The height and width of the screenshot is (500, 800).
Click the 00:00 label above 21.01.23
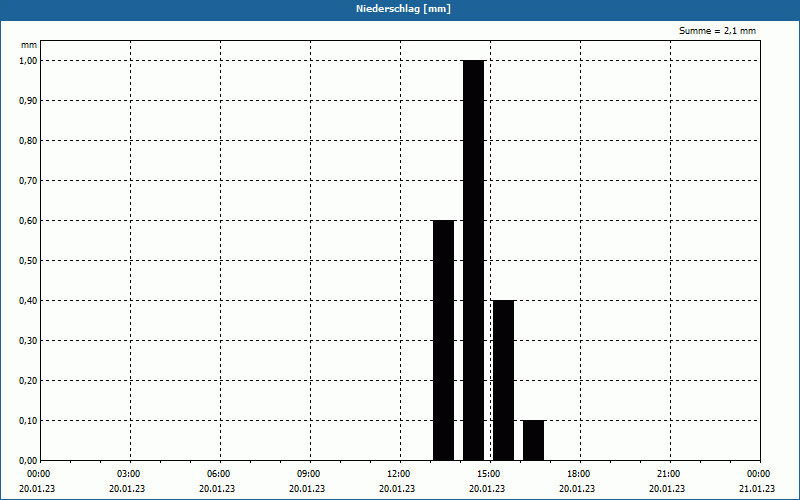[759, 474]
